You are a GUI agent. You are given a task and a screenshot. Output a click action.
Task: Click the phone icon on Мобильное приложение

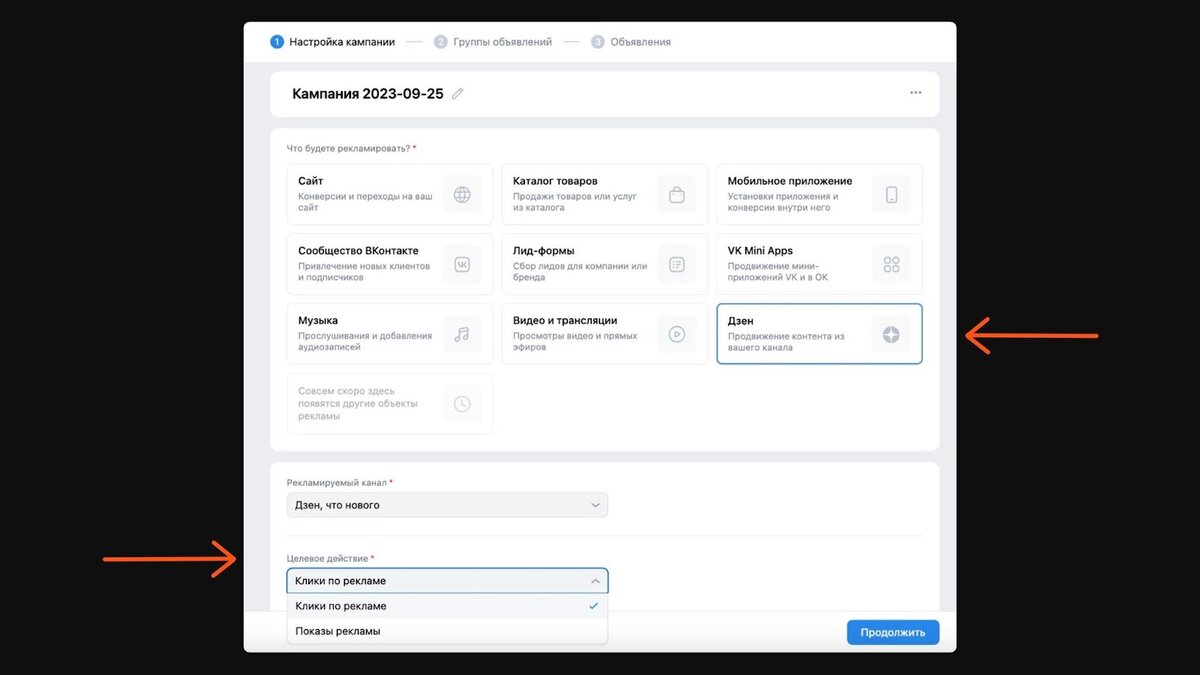click(x=891, y=195)
